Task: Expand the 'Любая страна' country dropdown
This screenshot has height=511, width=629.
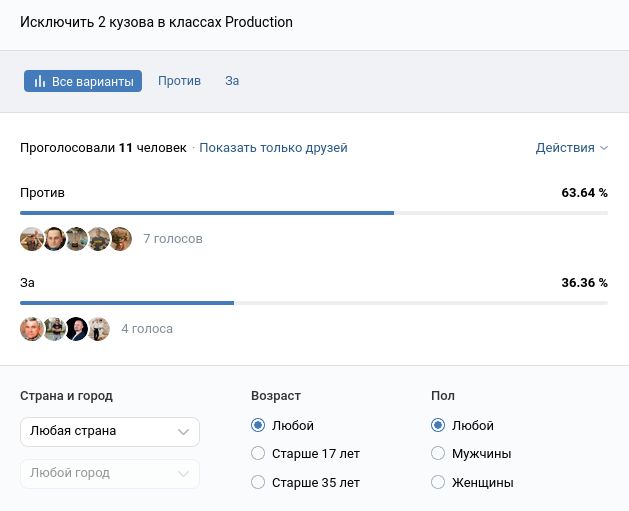Action: coord(110,432)
